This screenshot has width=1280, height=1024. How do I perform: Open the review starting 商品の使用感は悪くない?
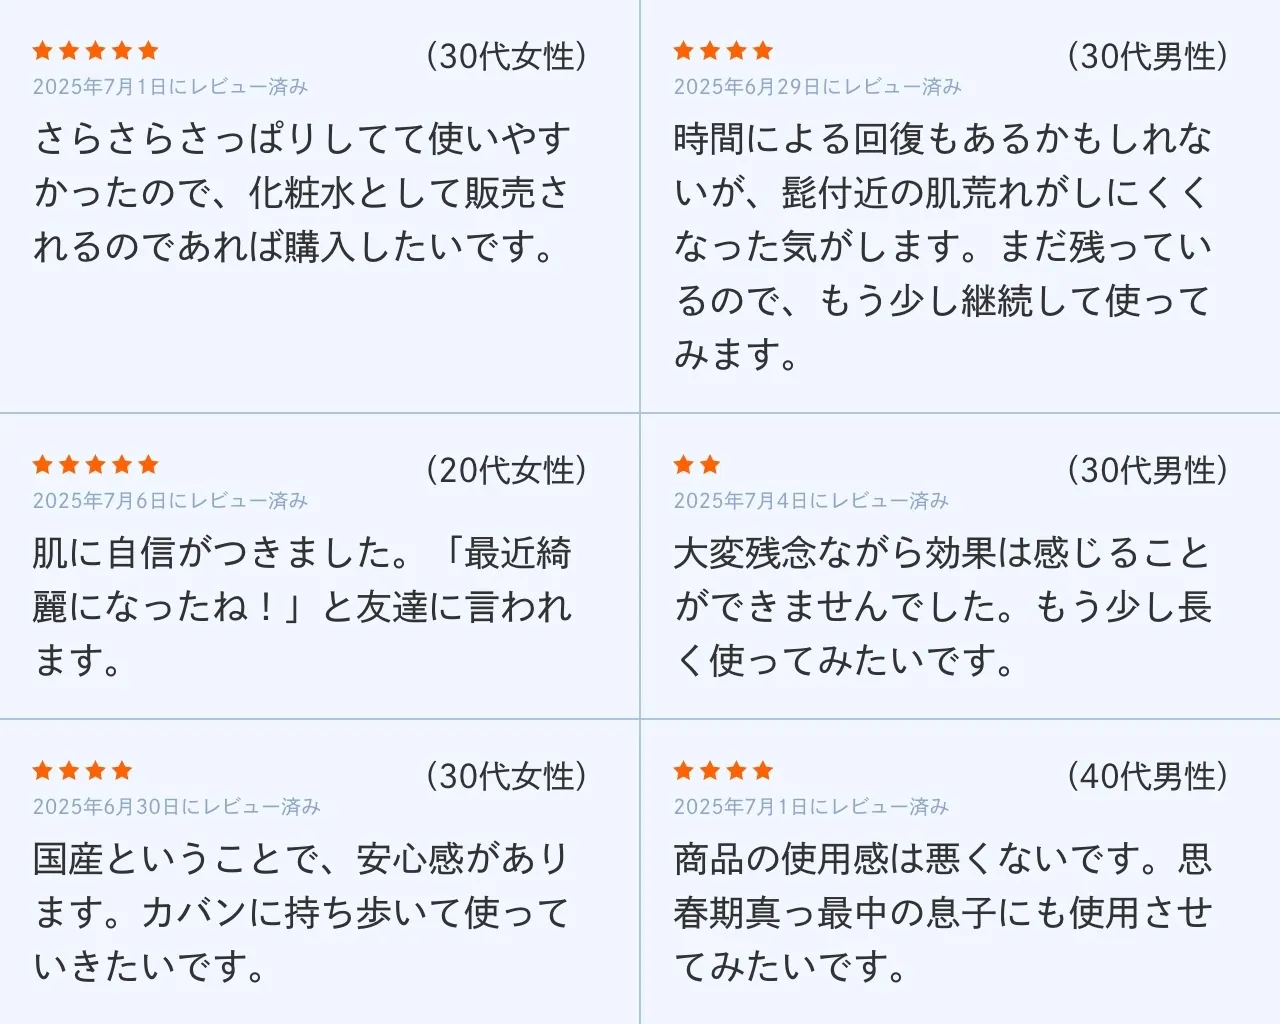coord(942,912)
